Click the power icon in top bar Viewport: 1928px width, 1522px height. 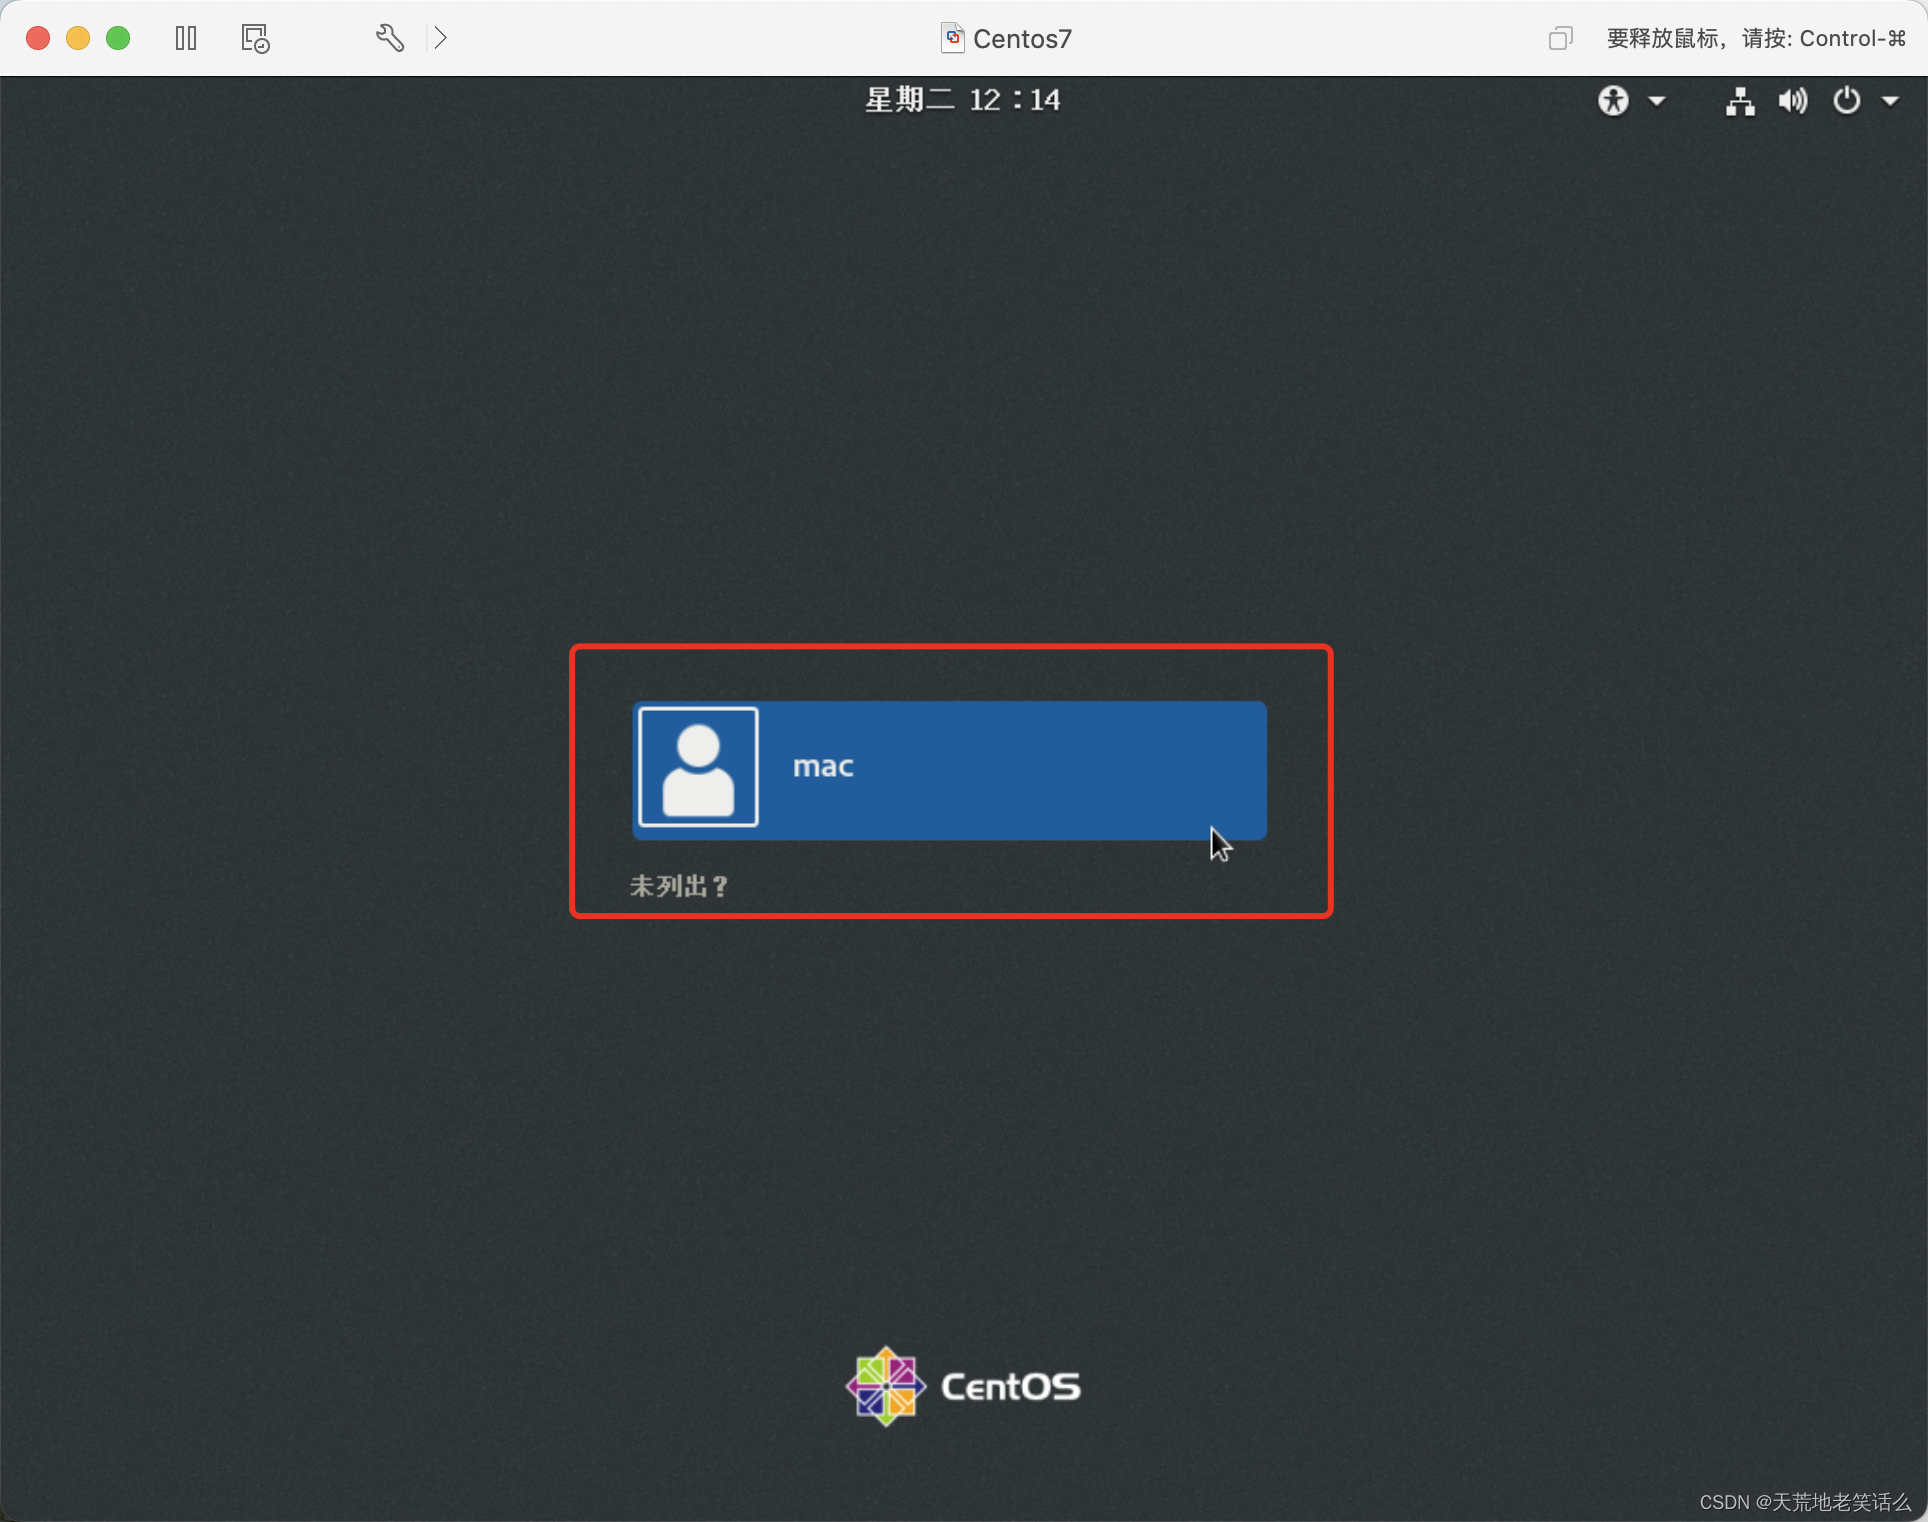coord(1846,101)
